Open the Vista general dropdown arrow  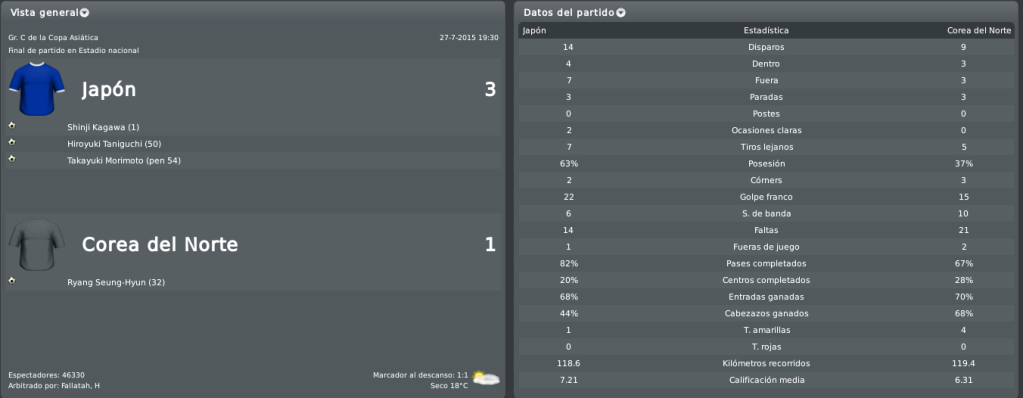pos(85,13)
